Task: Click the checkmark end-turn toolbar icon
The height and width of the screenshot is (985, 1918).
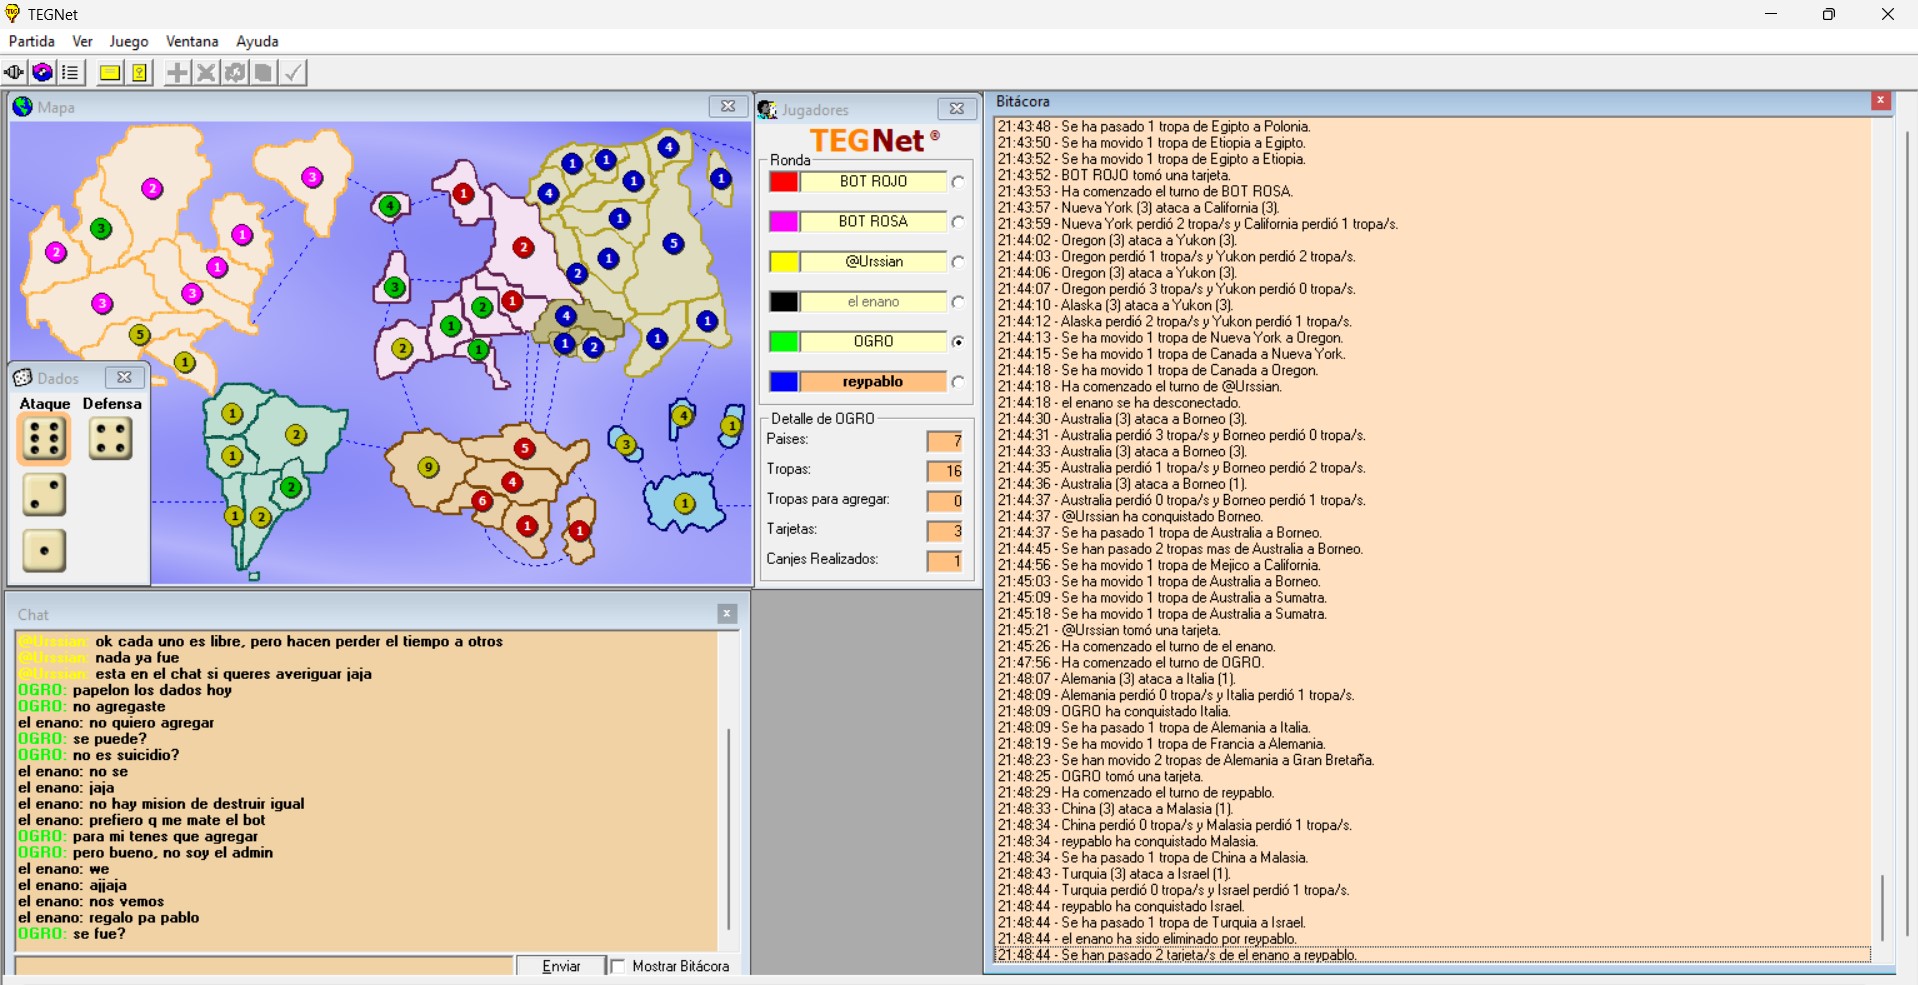Action: tap(293, 73)
